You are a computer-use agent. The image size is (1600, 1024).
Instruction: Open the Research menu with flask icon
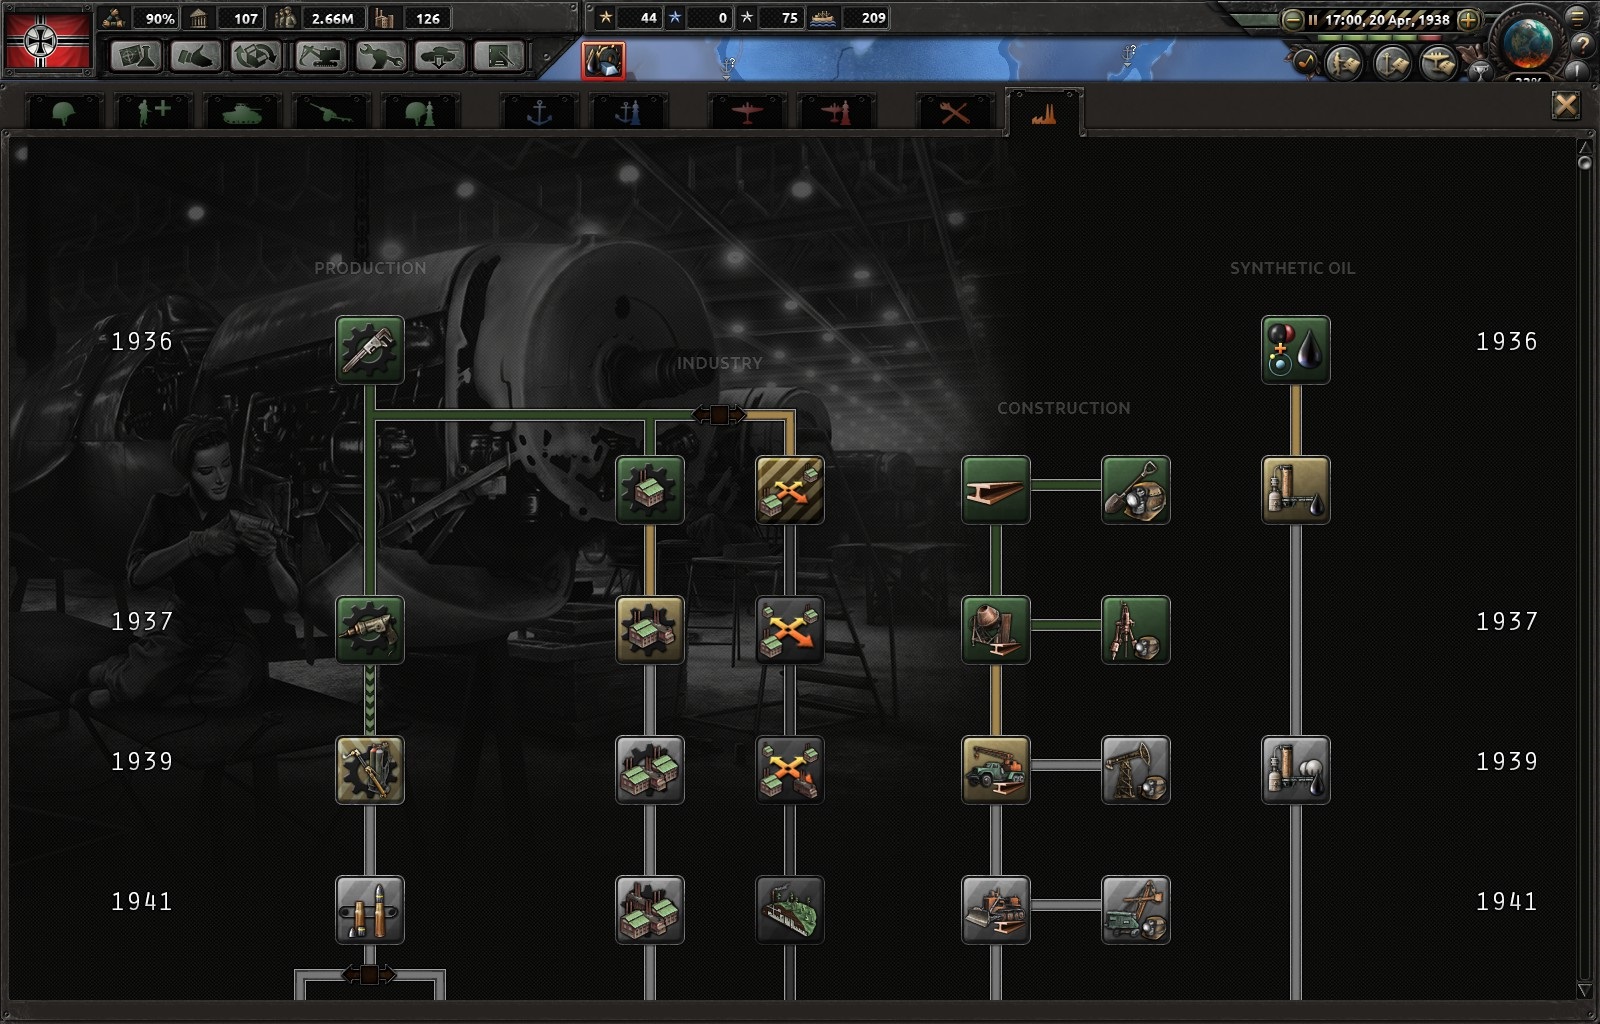[x=136, y=56]
